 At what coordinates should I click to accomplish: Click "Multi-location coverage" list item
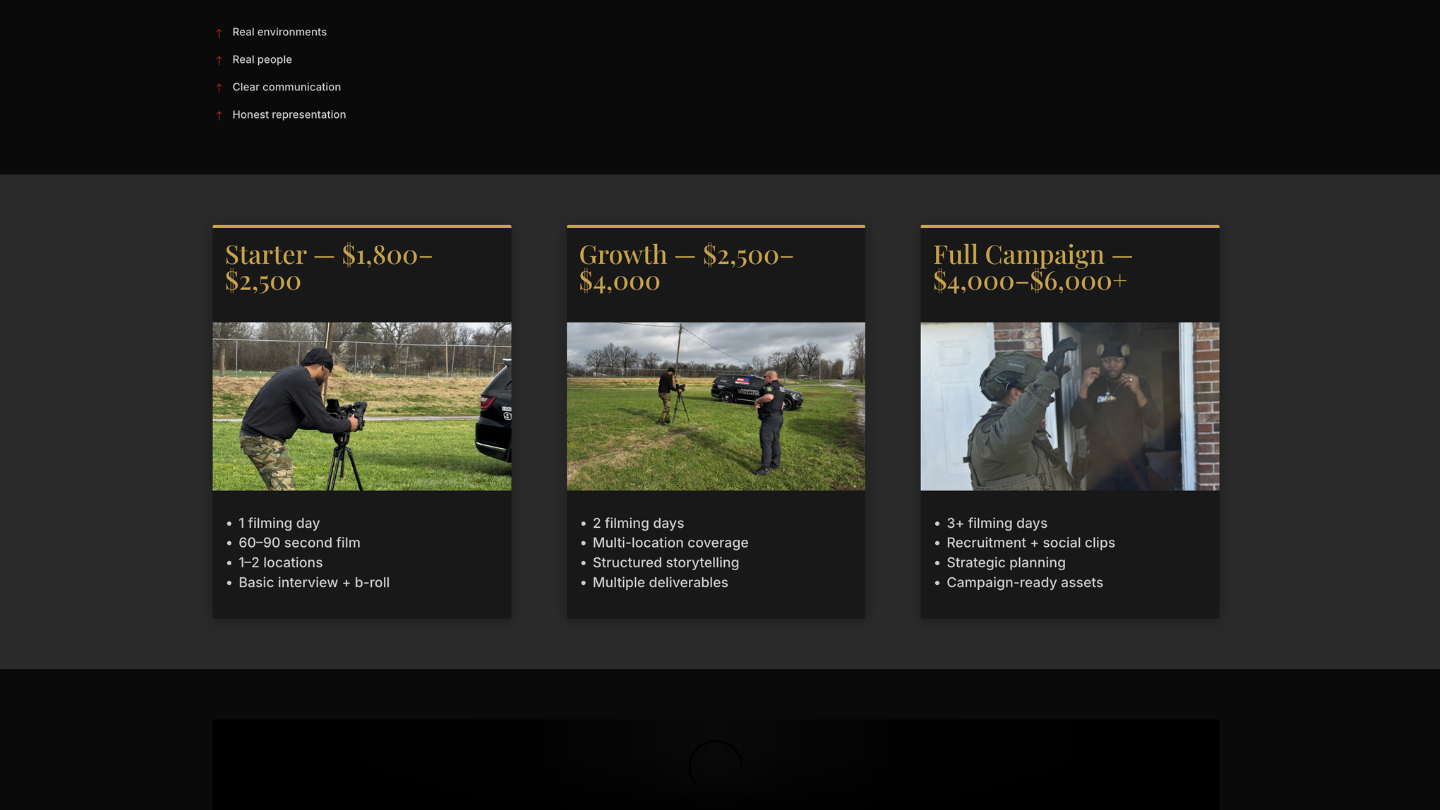[x=670, y=543]
